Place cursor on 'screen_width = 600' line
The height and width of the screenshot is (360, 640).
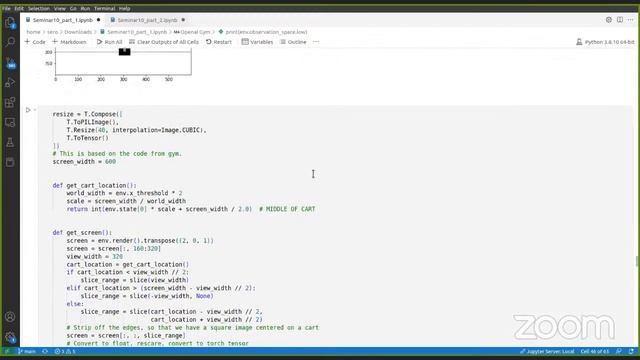pos(84,162)
